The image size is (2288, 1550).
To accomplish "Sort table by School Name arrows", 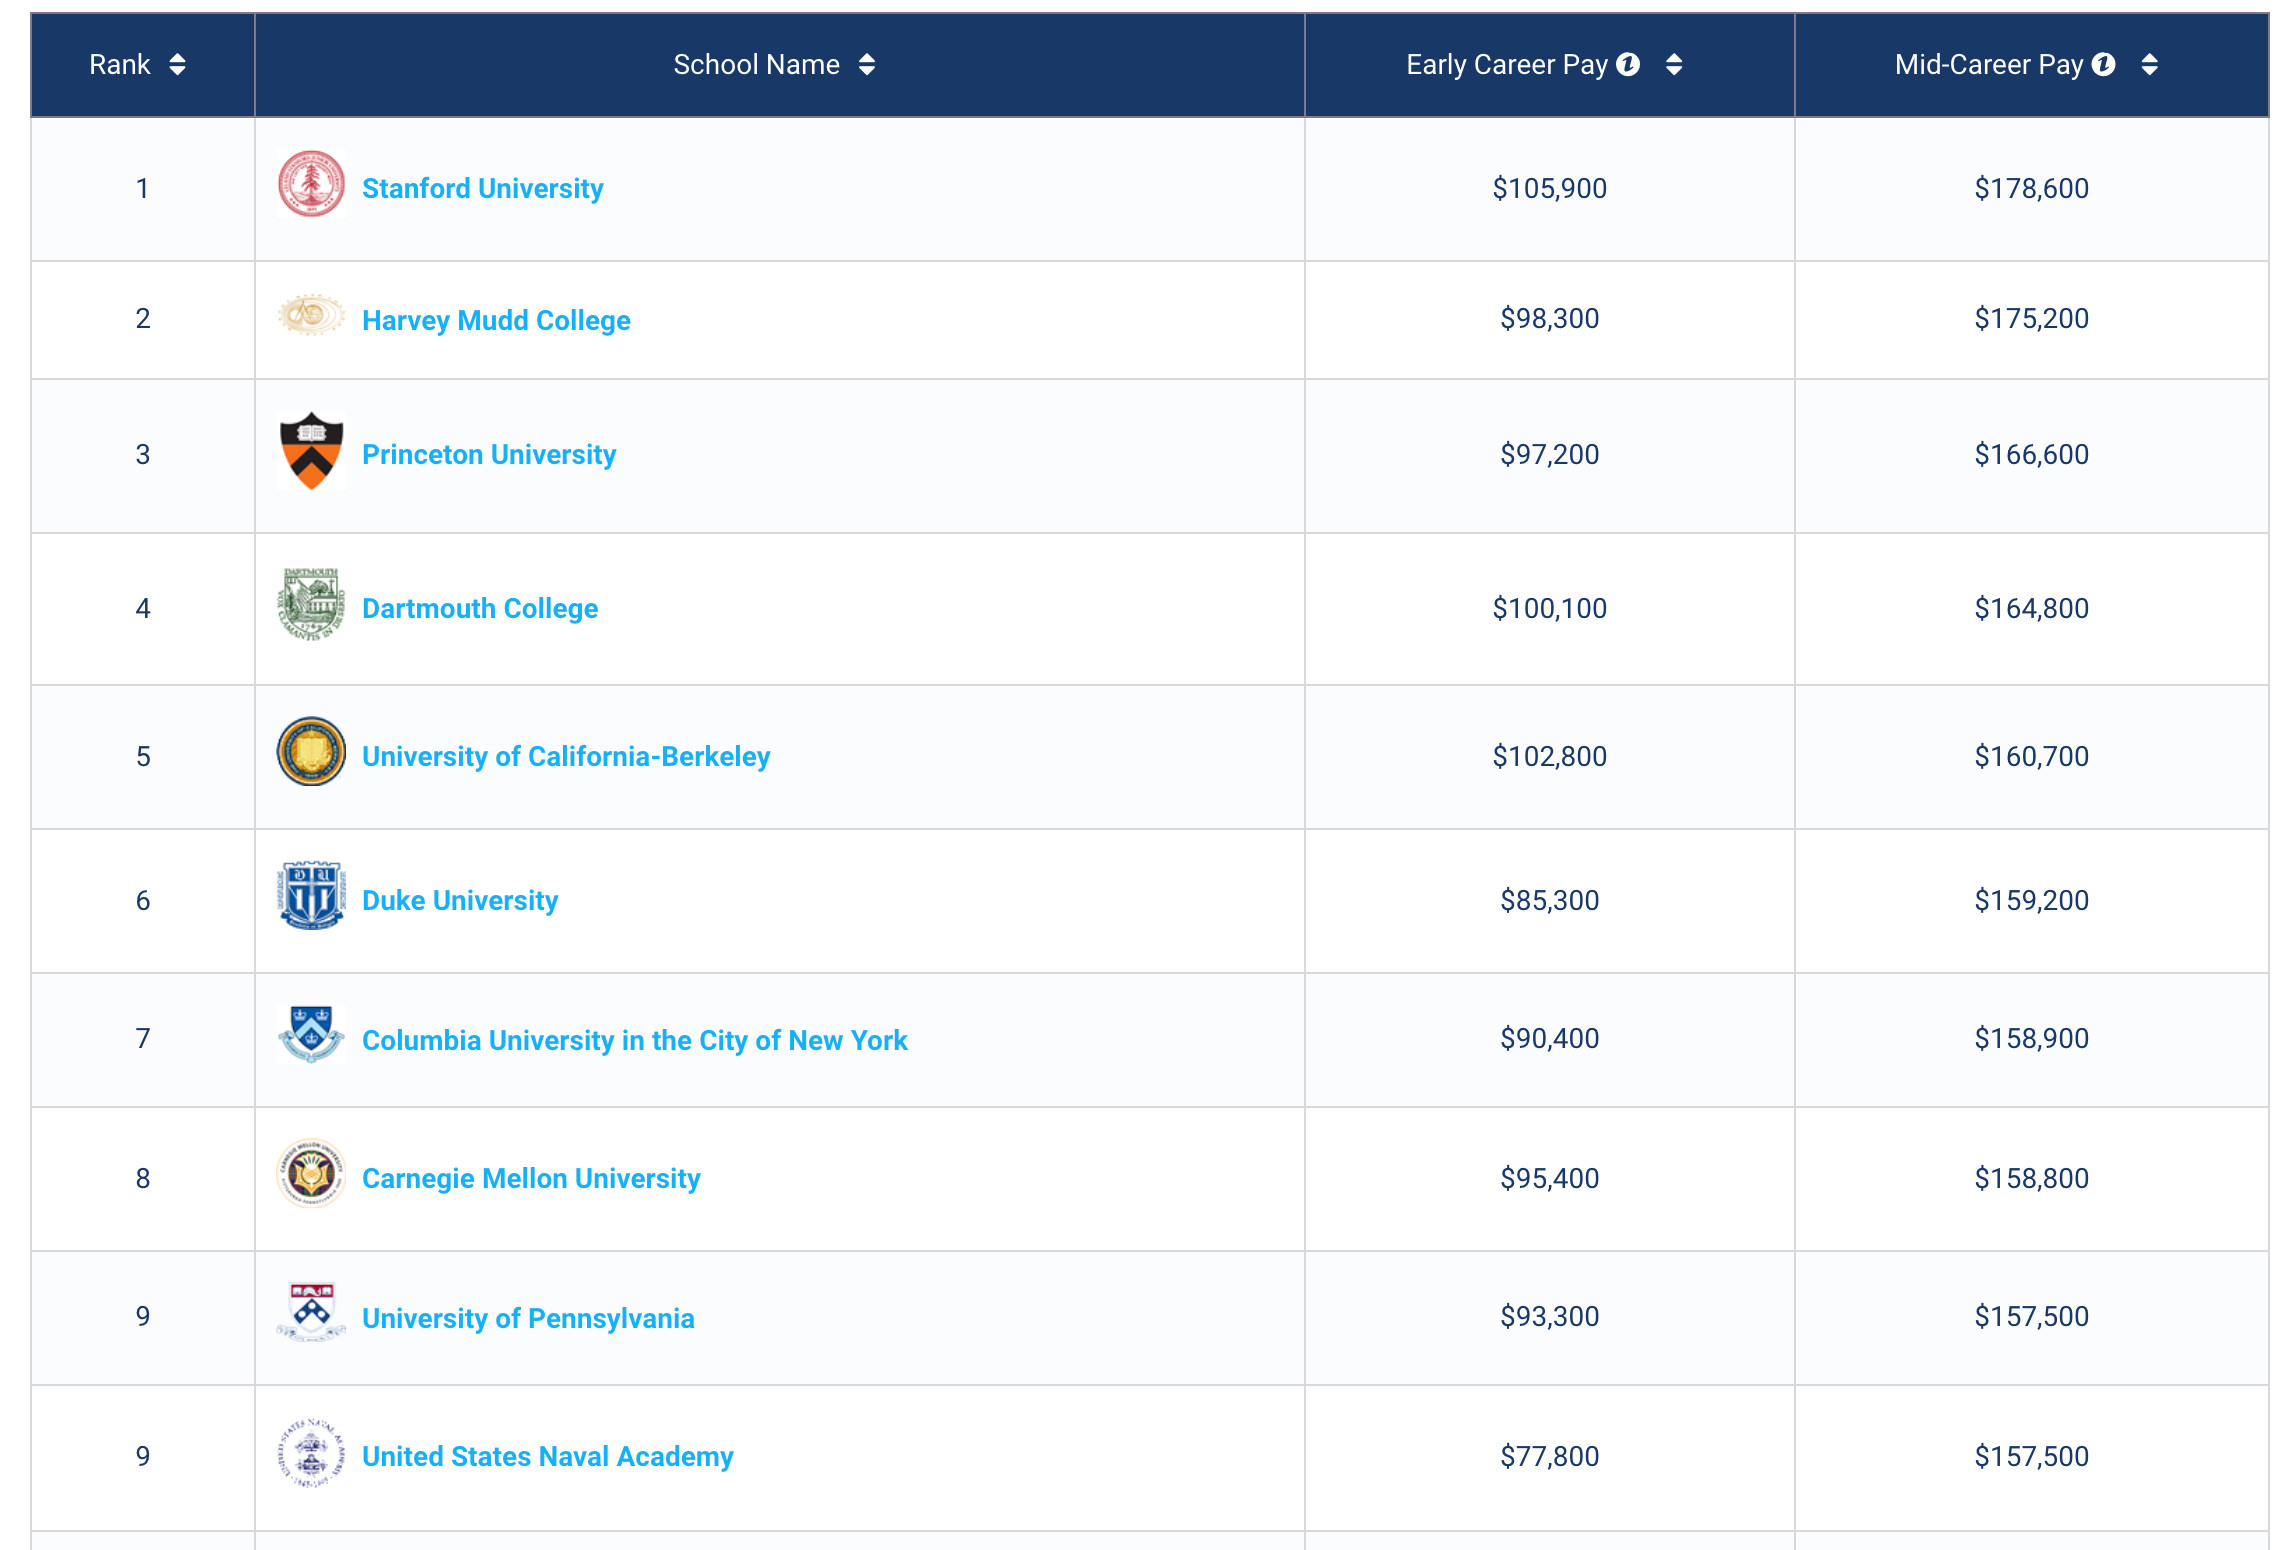I will coord(867,65).
